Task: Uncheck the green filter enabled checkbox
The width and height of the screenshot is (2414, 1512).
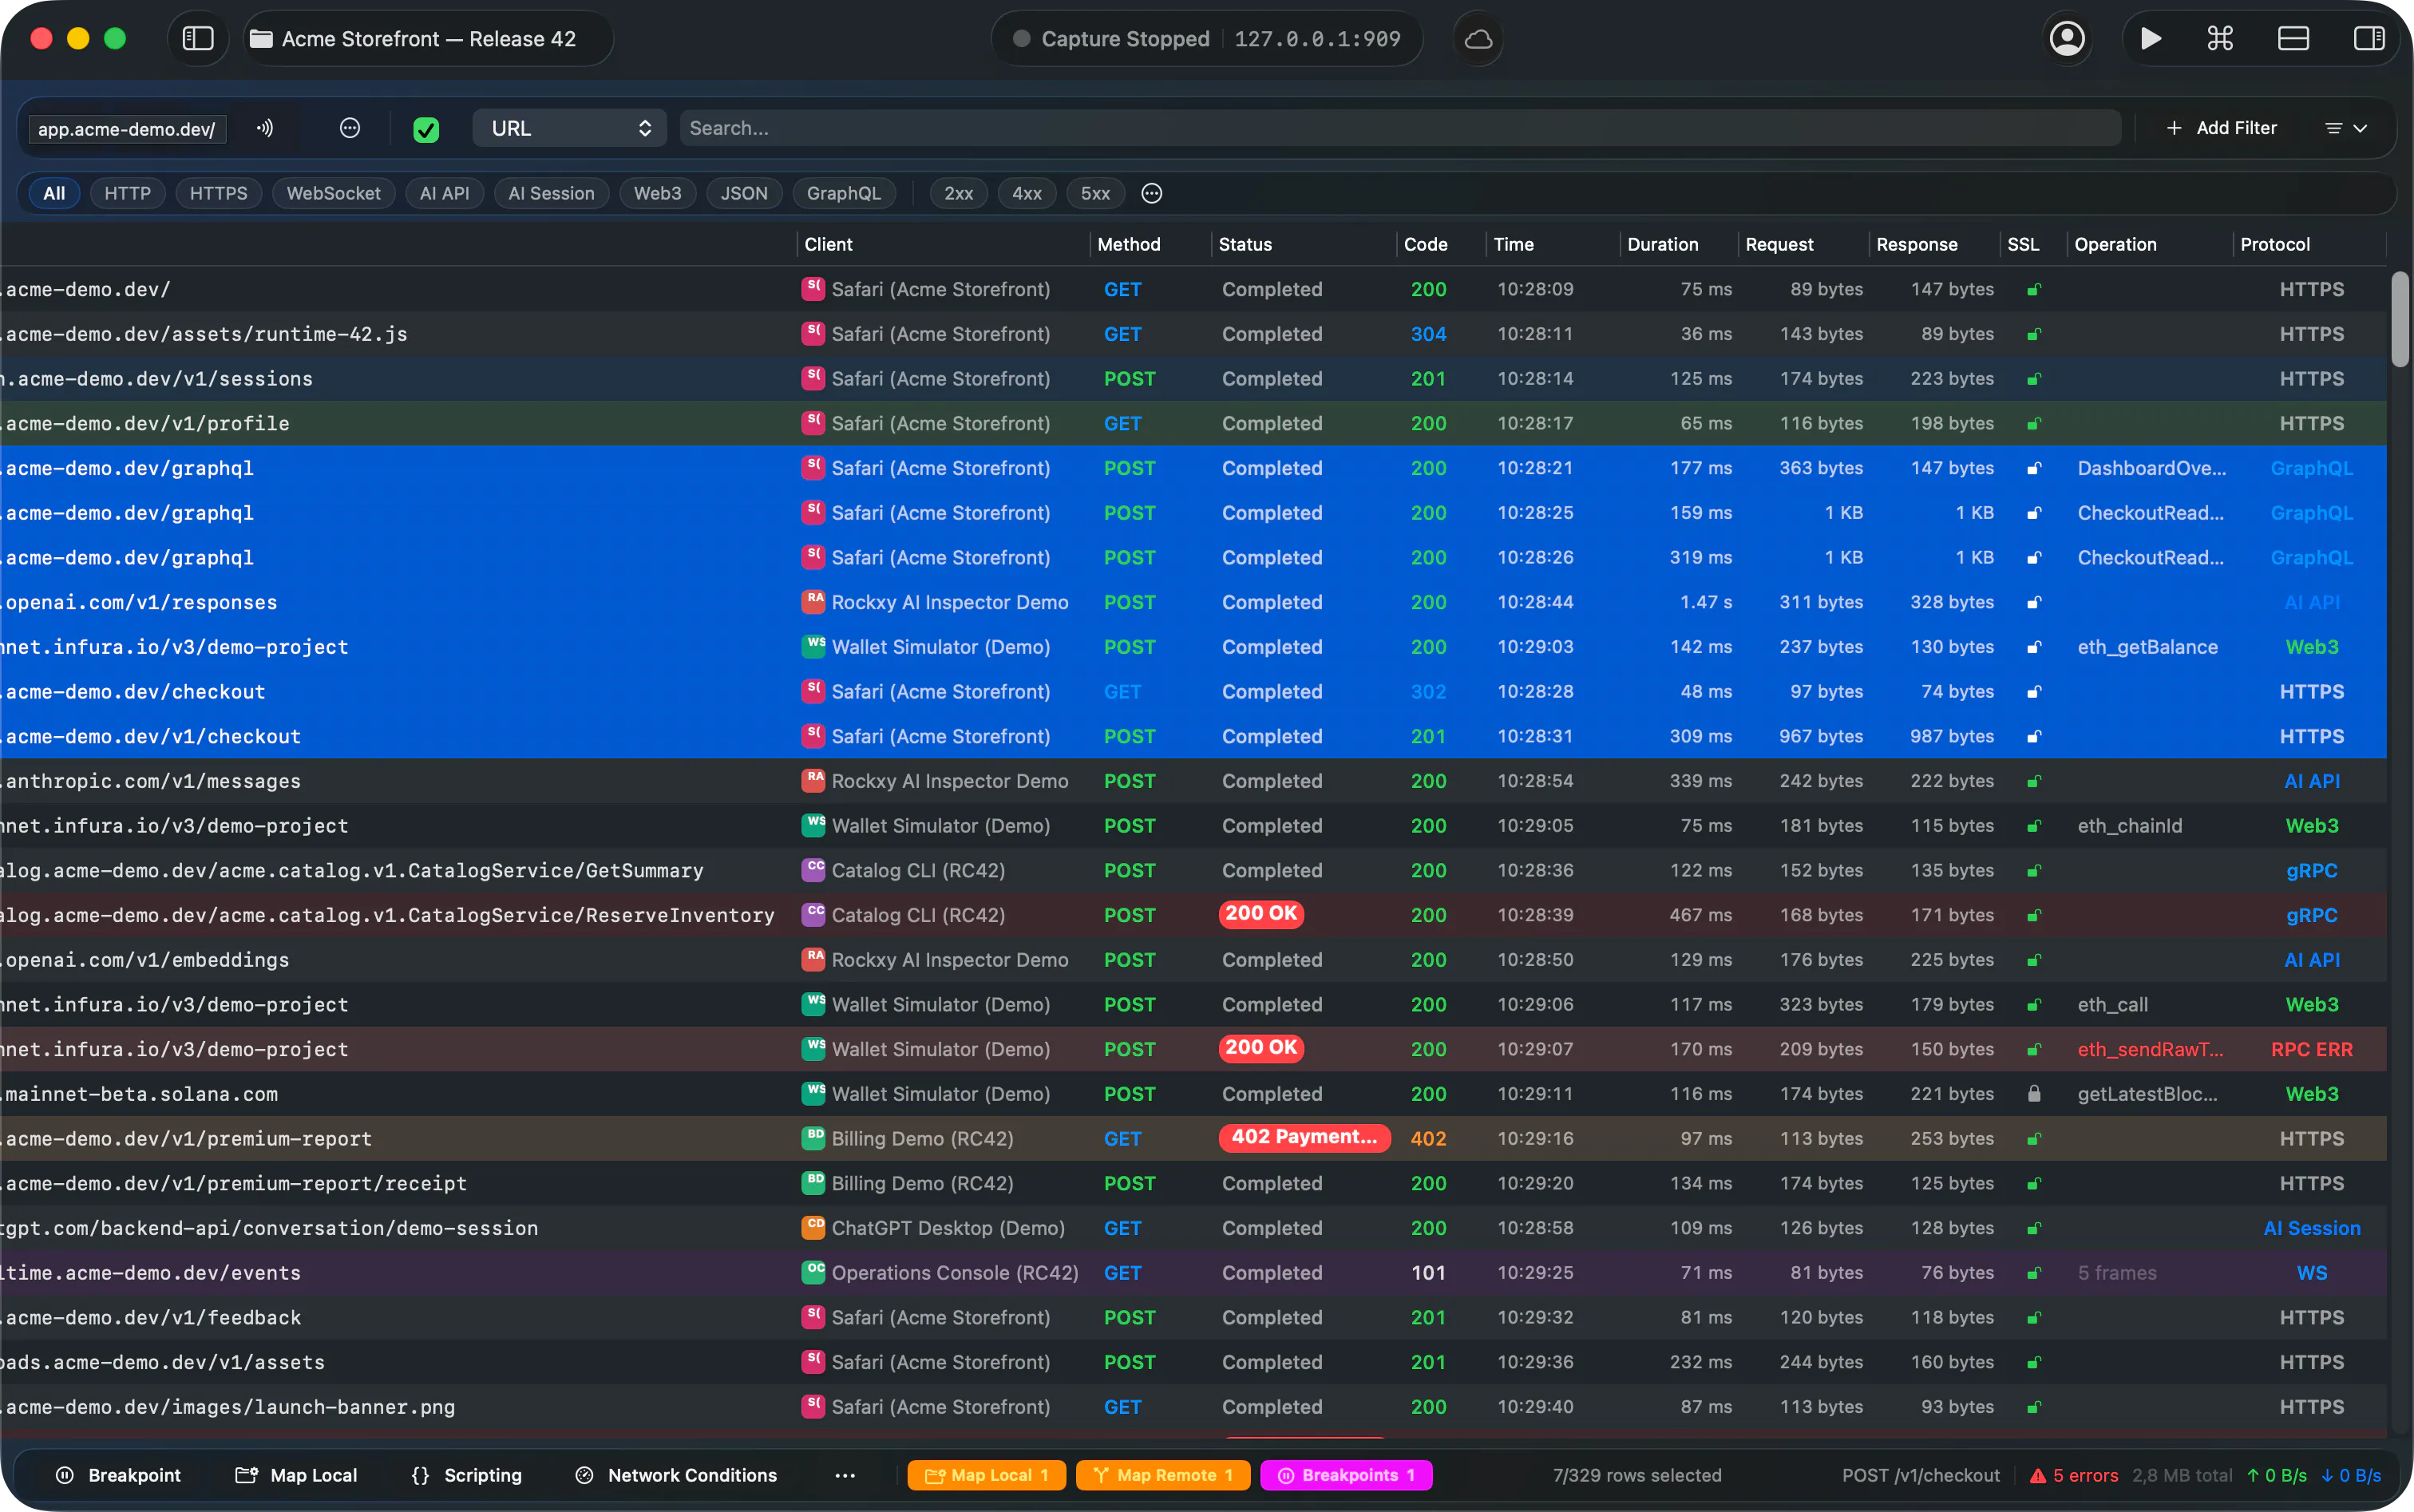Action: [426, 129]
